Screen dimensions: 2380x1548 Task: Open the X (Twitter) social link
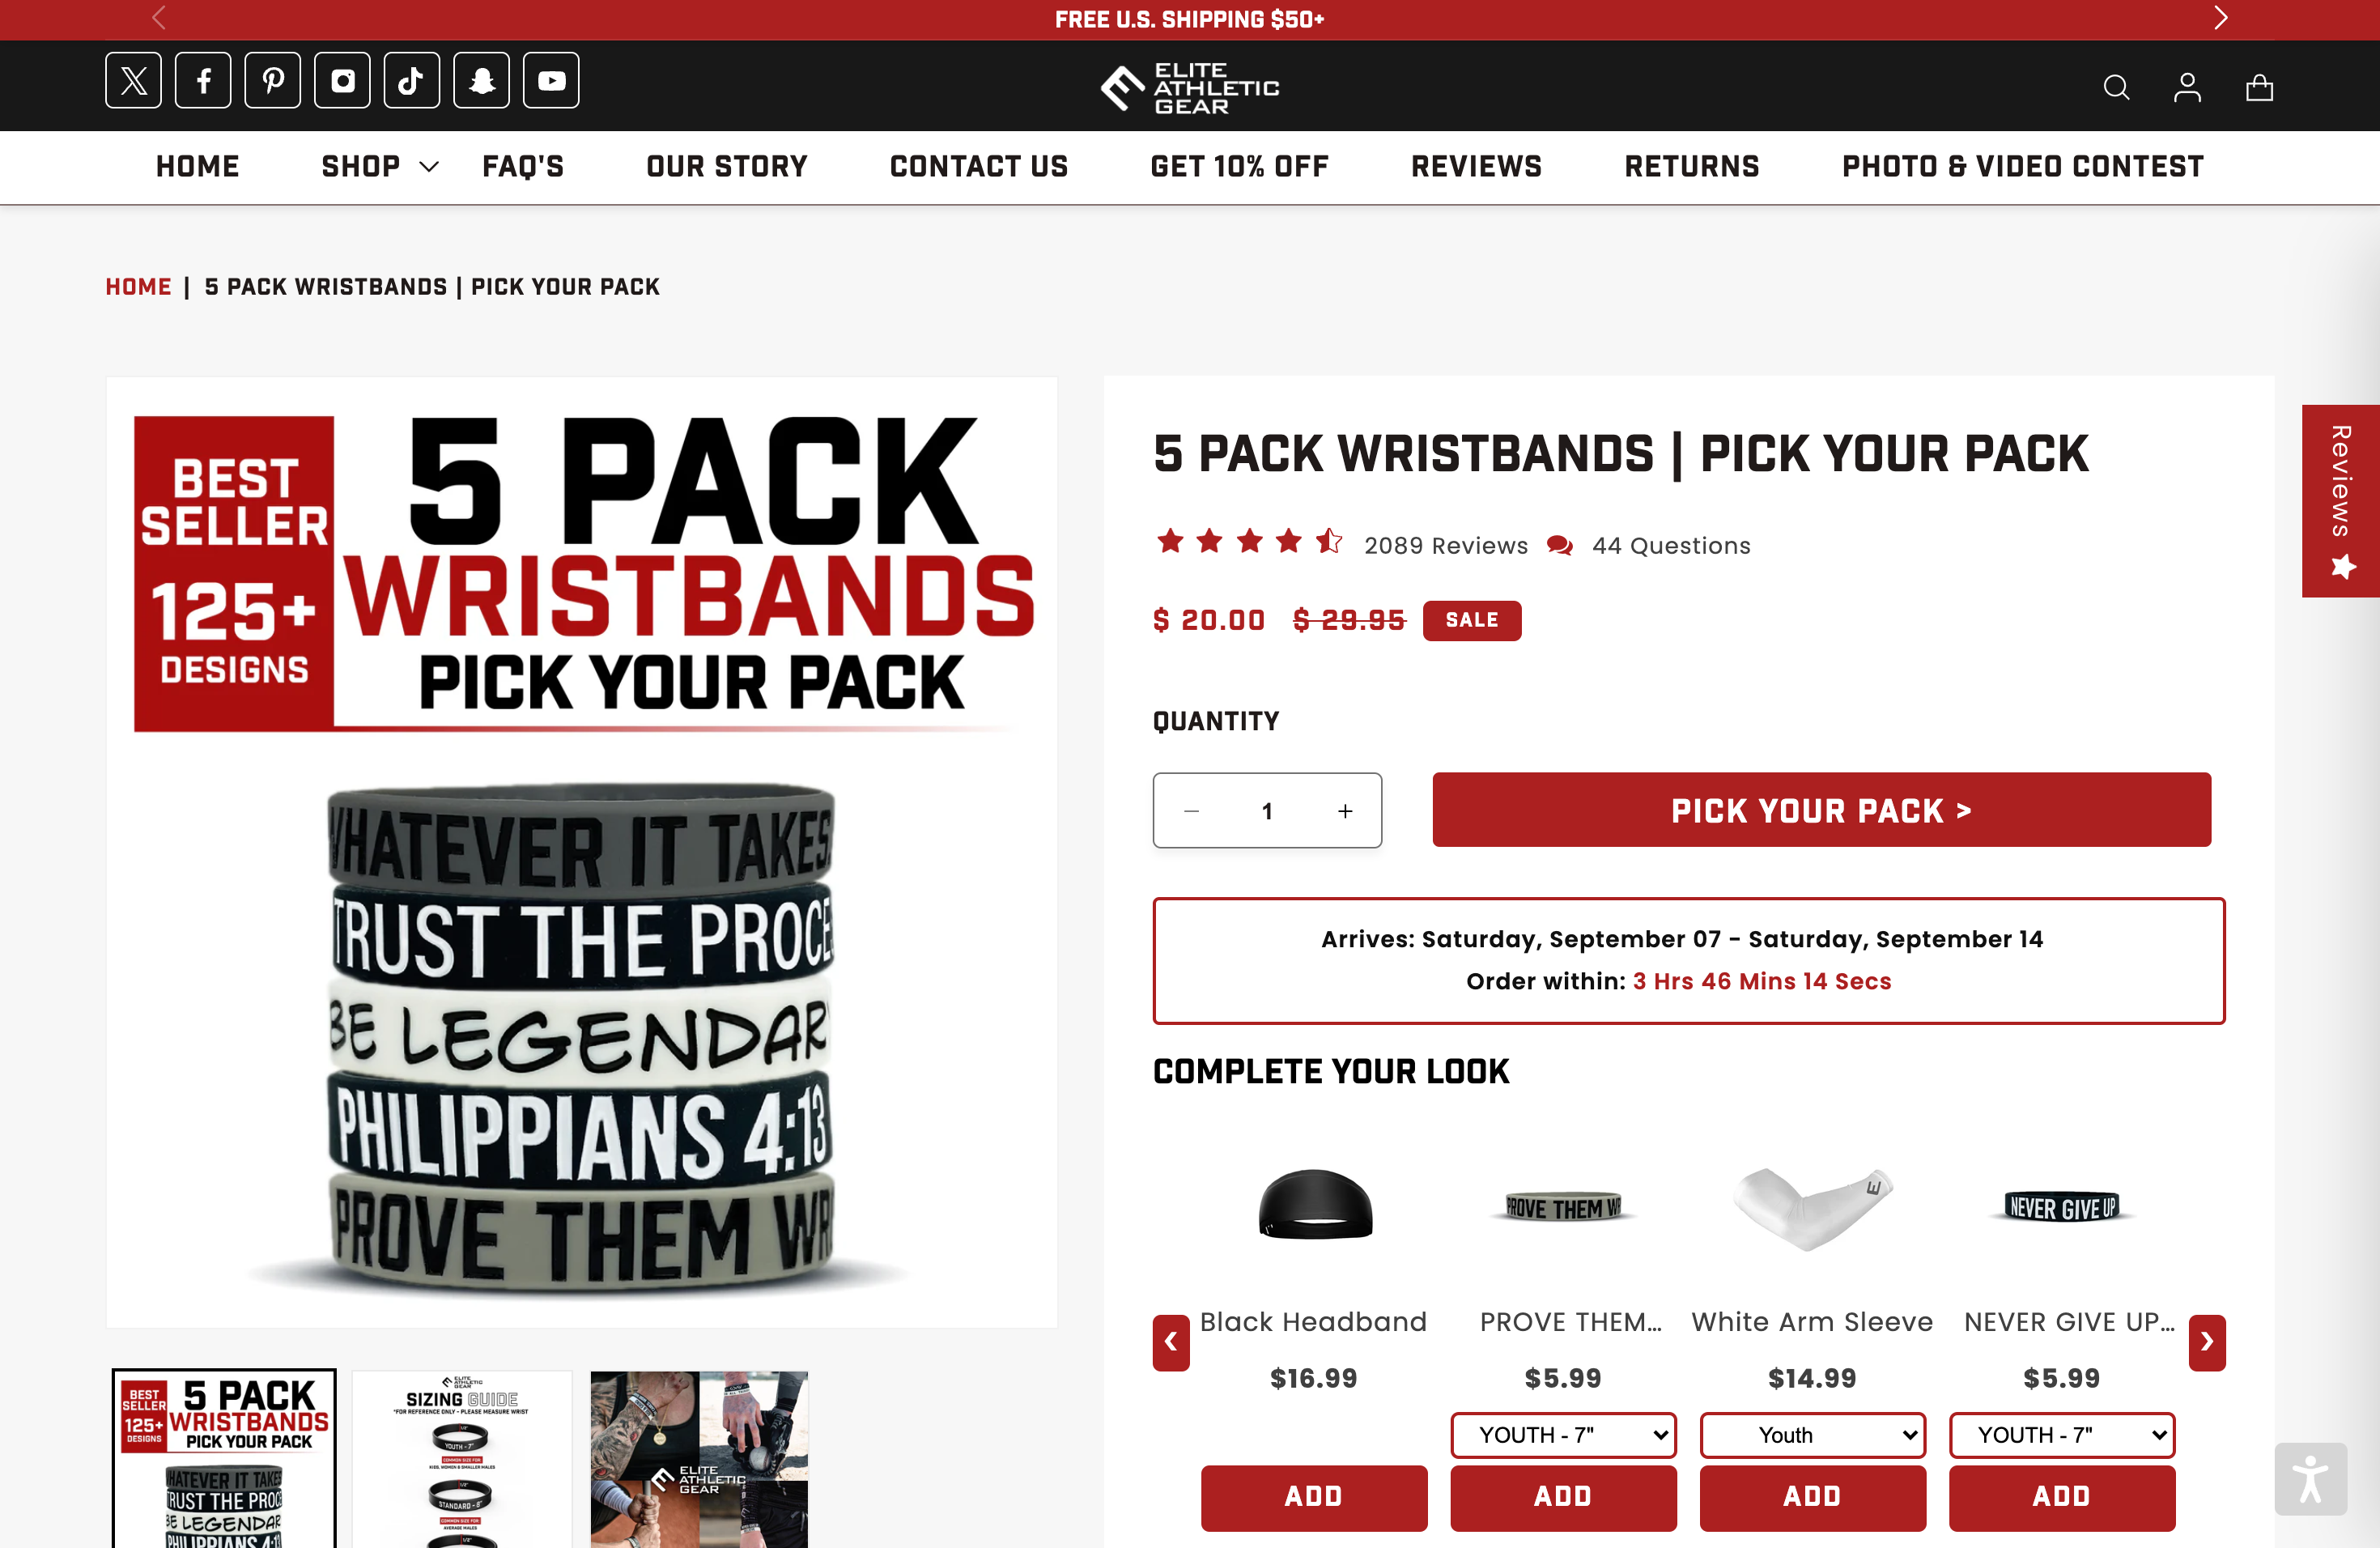(x=133, y=80)
